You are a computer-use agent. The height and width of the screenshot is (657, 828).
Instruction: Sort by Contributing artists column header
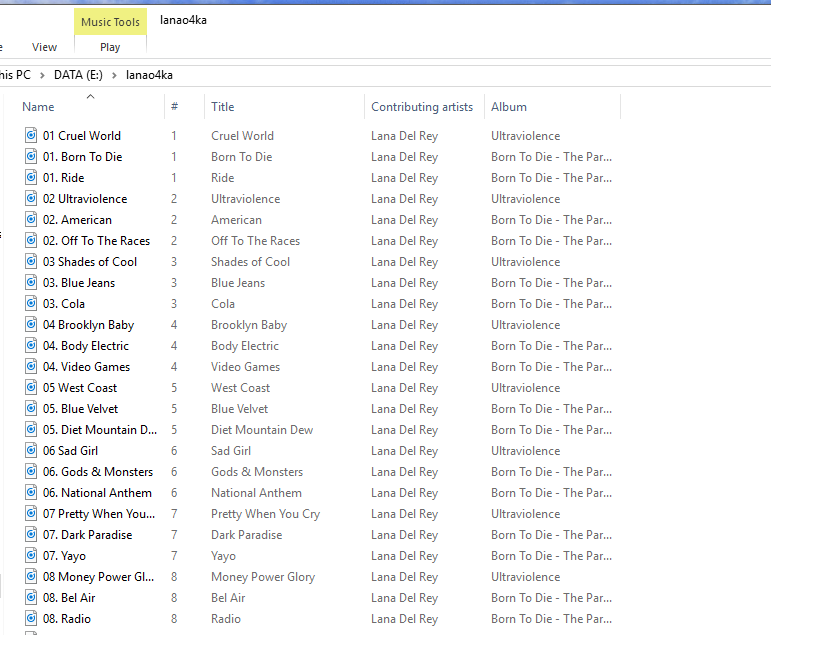(422, 107)
